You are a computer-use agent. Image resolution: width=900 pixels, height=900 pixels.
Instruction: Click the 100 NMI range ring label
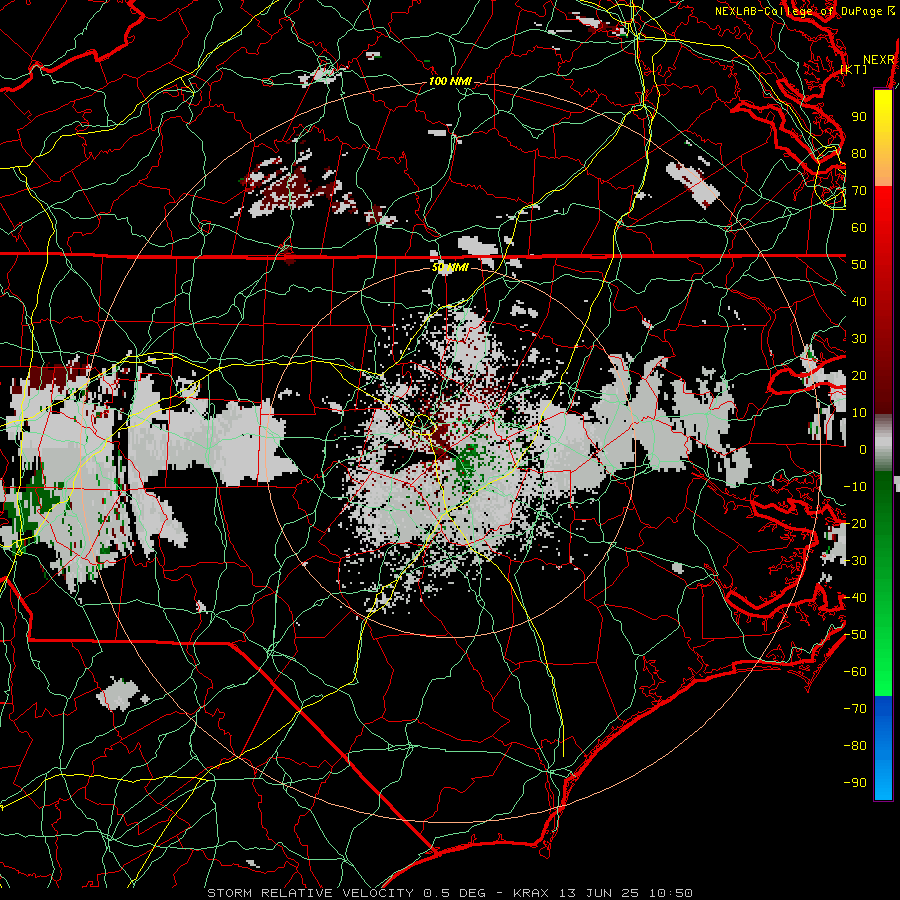point(450,82)
